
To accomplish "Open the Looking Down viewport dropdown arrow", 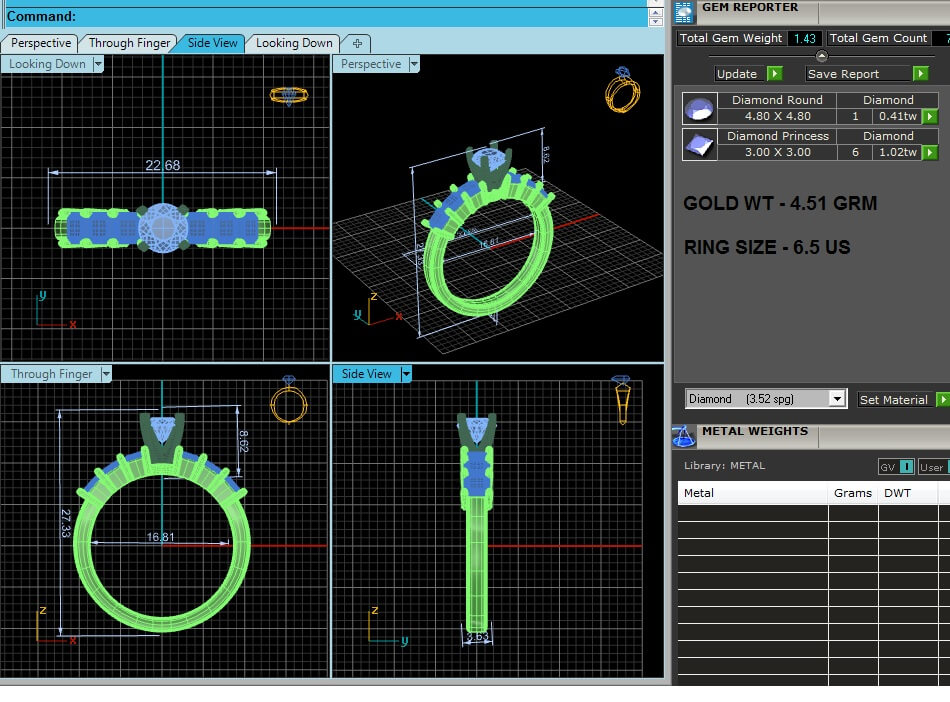I will click(97, 64).
